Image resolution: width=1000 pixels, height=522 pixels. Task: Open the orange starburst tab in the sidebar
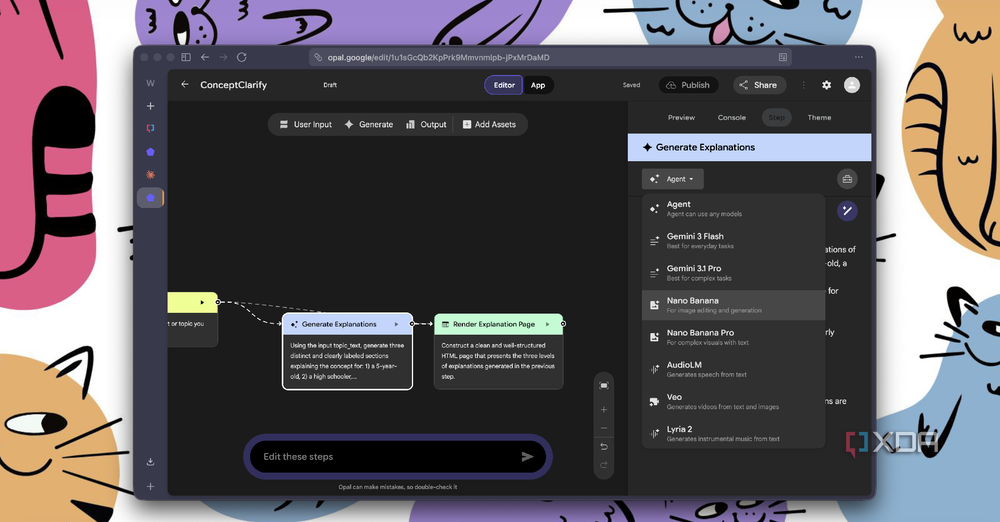coord(151,174)
